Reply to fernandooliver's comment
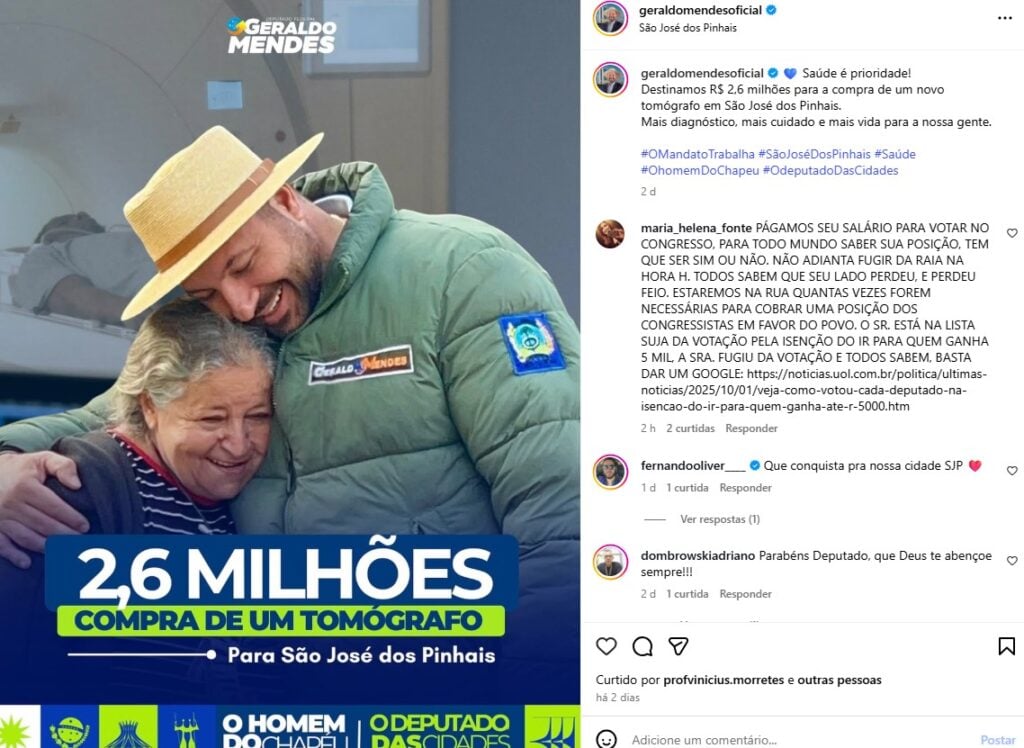1024x748 pixels. (745, 488)
